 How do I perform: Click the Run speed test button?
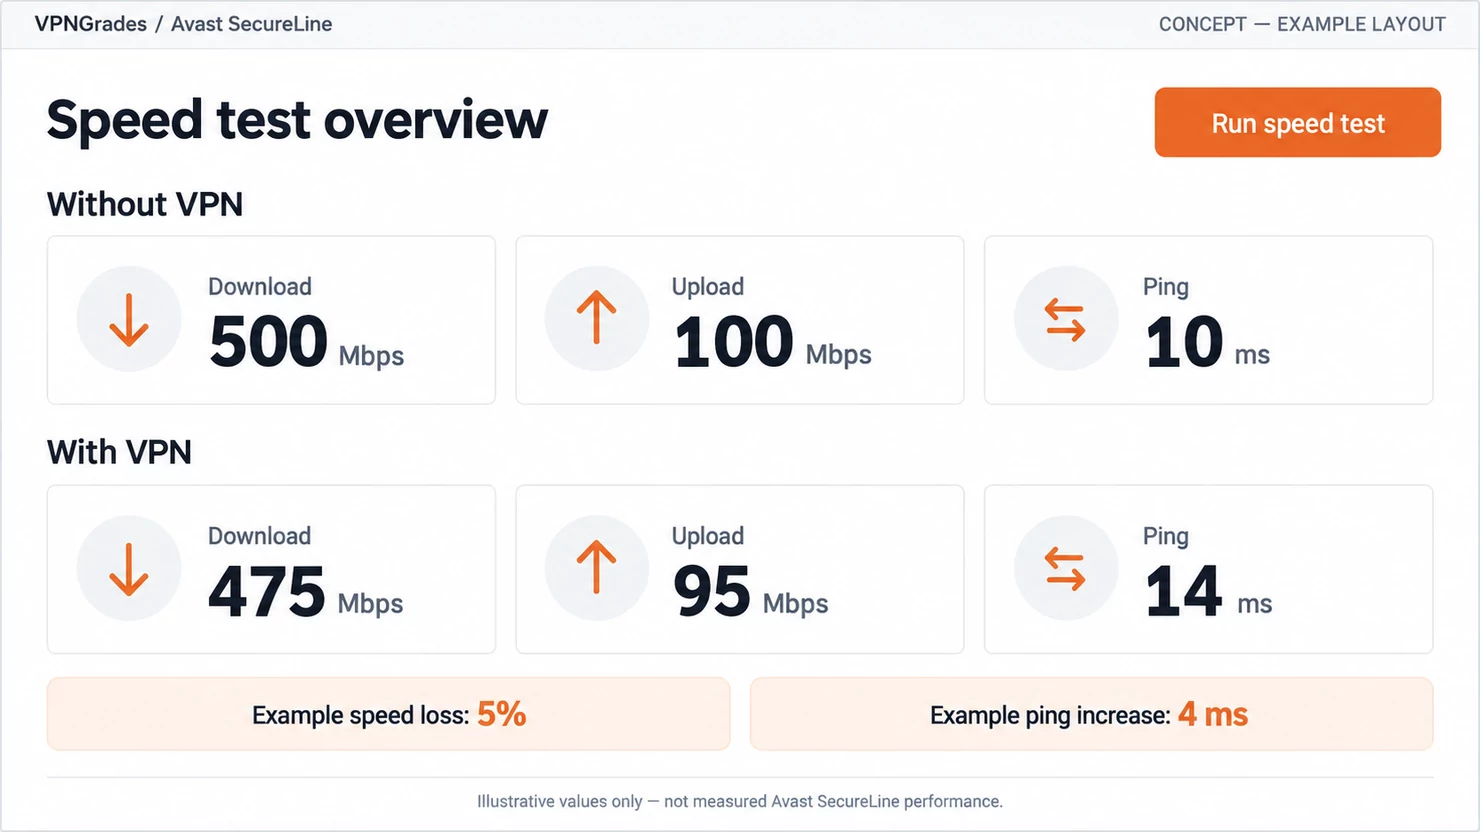[1297, 122]
